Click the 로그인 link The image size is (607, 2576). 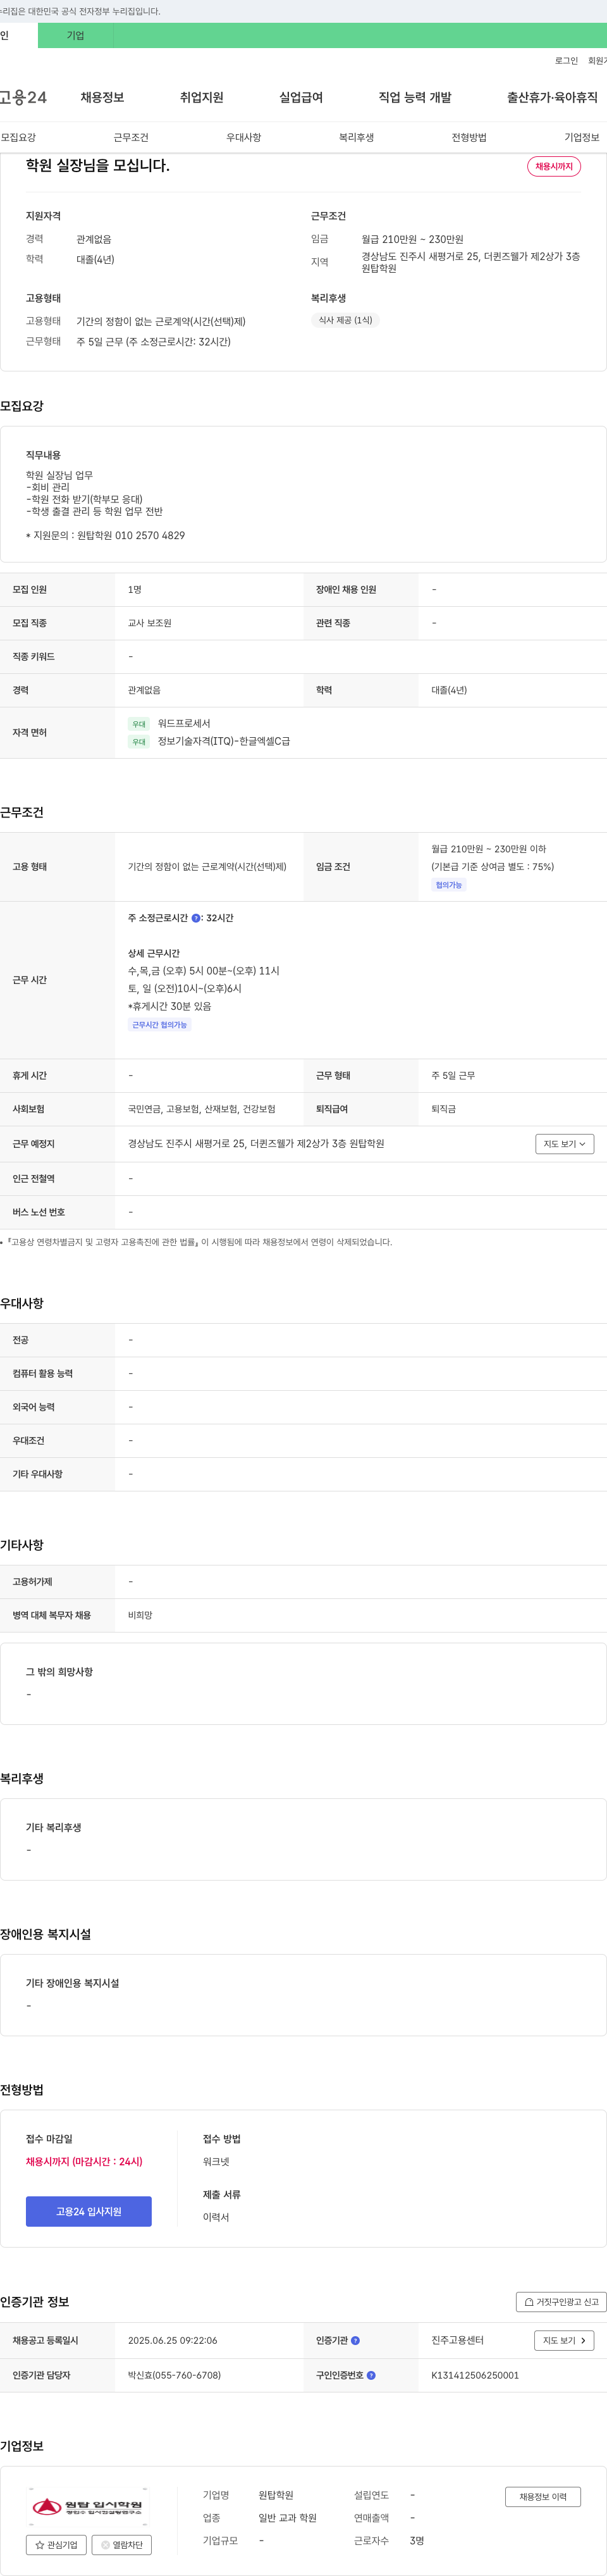point(566,61)
